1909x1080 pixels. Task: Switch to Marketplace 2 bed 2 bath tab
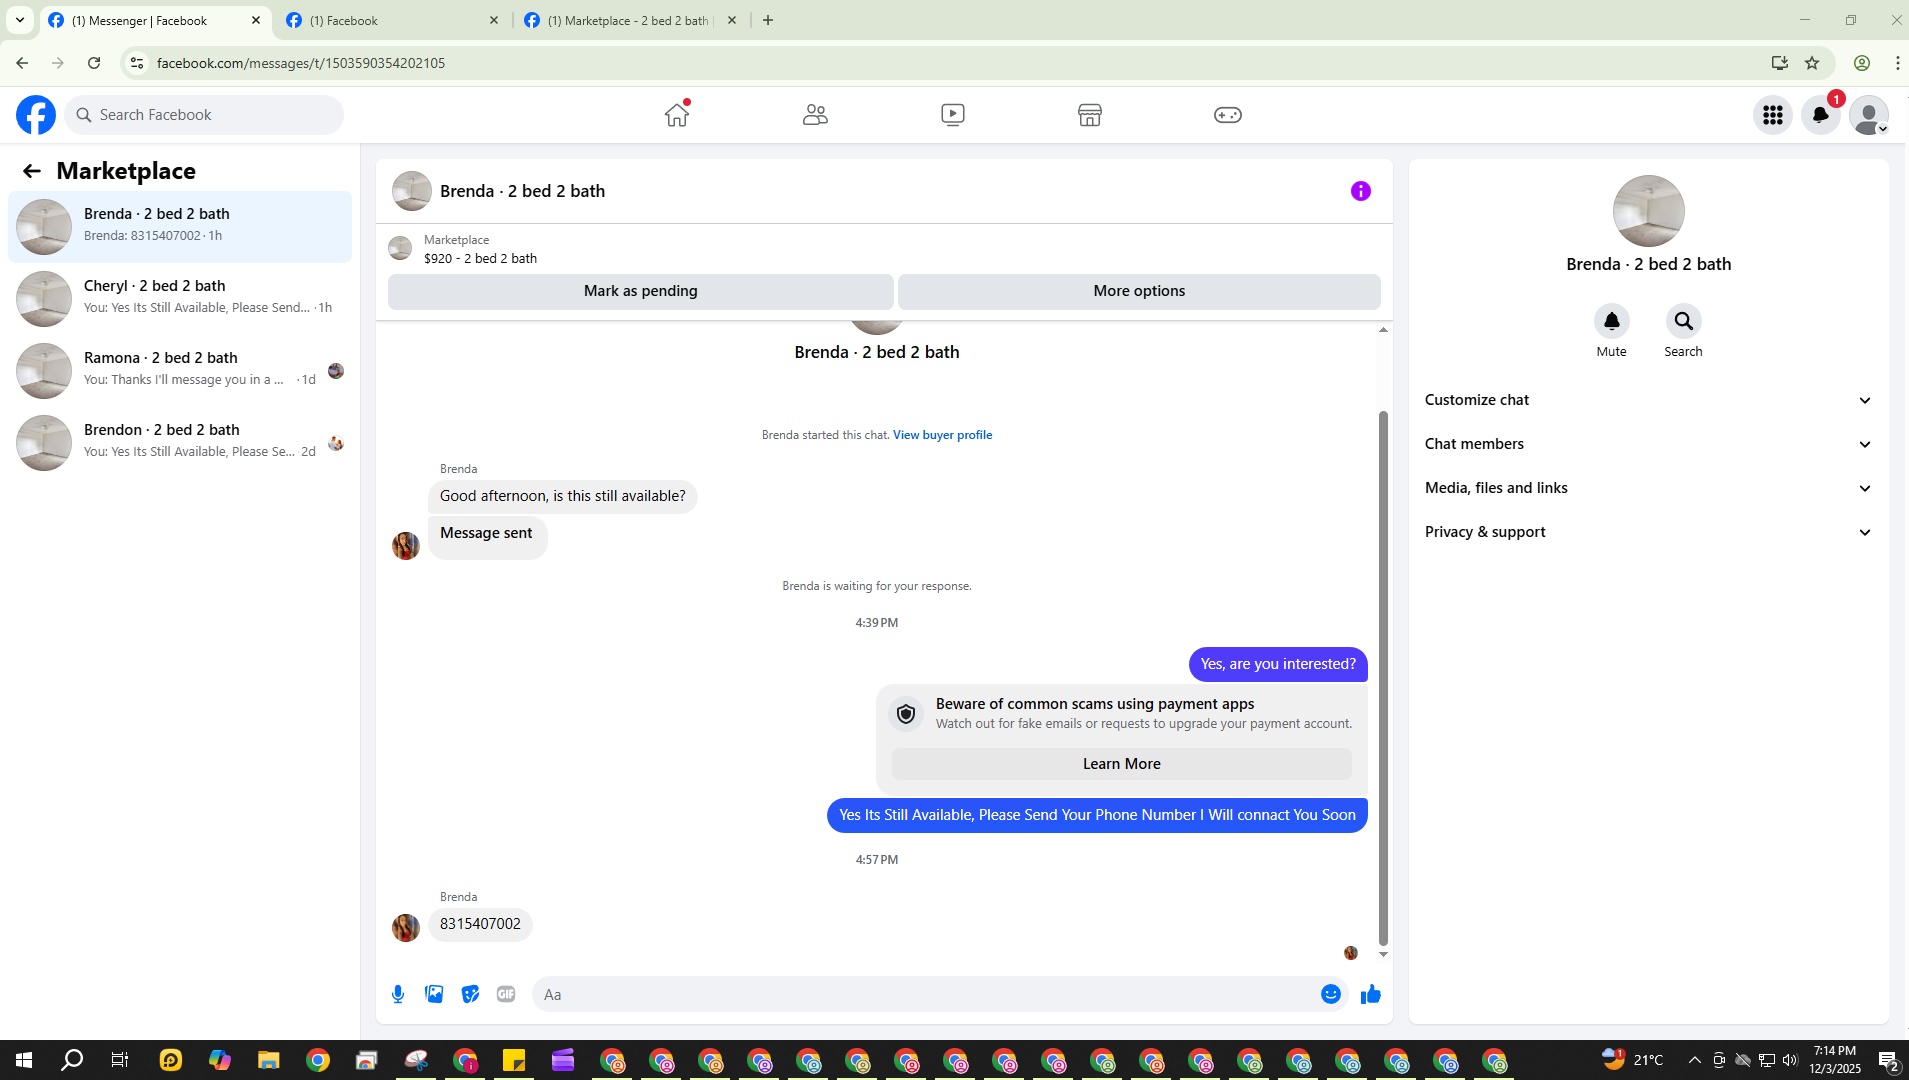click(x=631, y=20)
